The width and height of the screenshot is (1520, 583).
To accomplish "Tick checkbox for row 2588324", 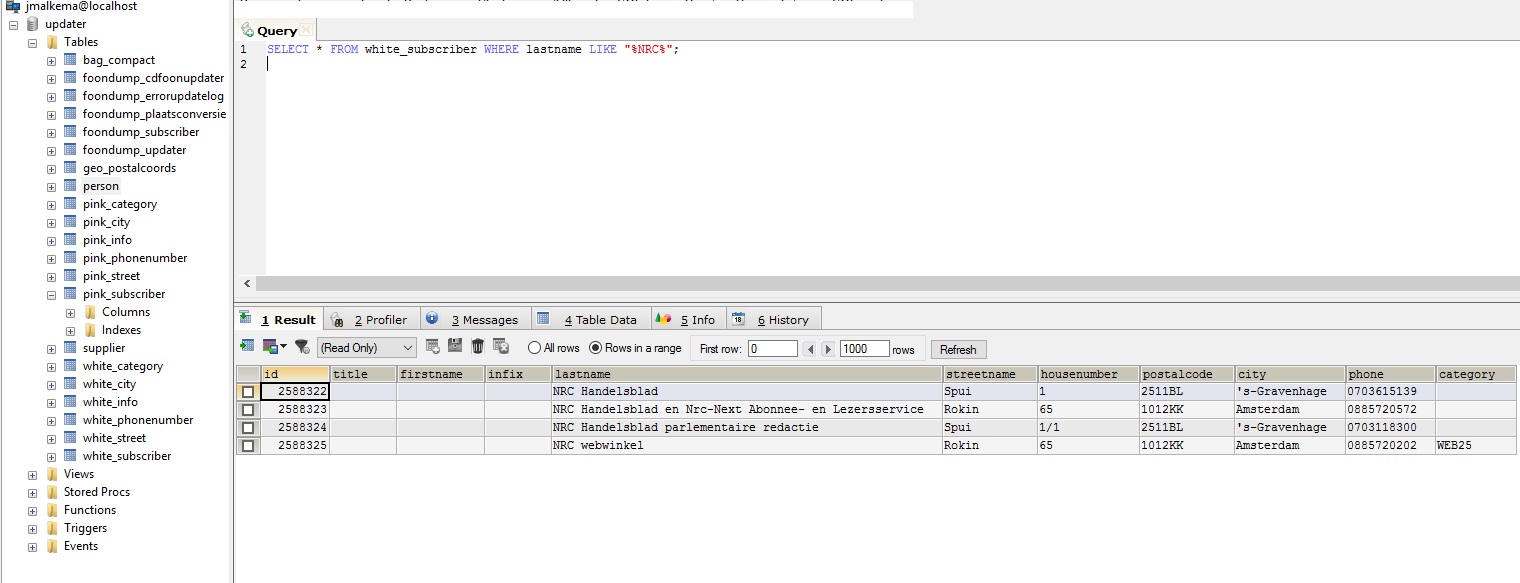I will point(248,428).
